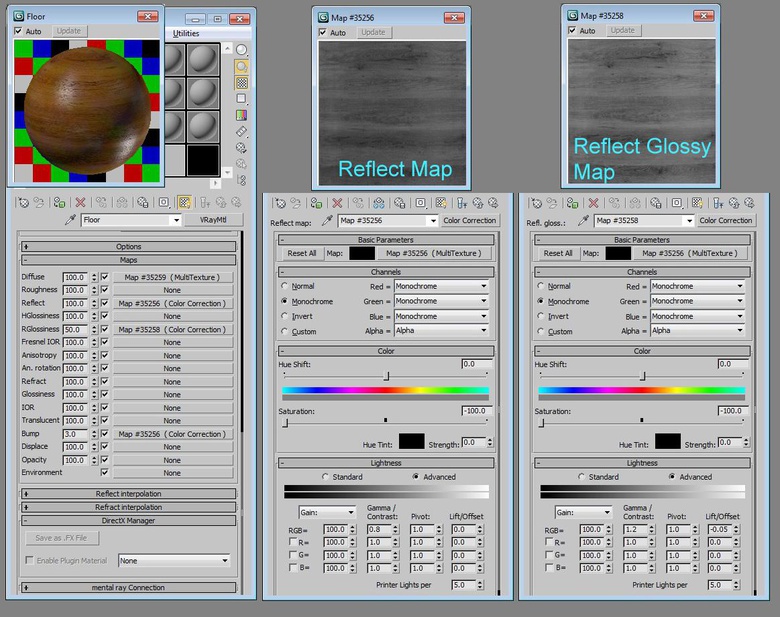Open the Utilities menu
Viewport: 780px width, 617px height.
pos(186,33)
